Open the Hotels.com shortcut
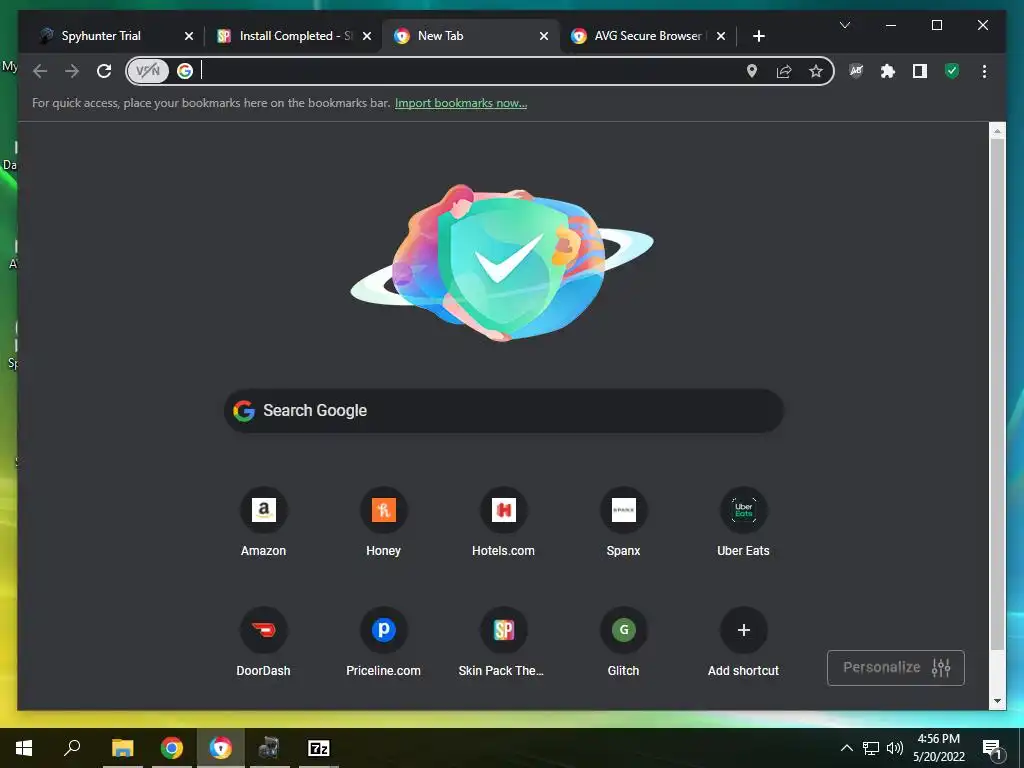Screen dimensions: 1024x768 [504, 510]
